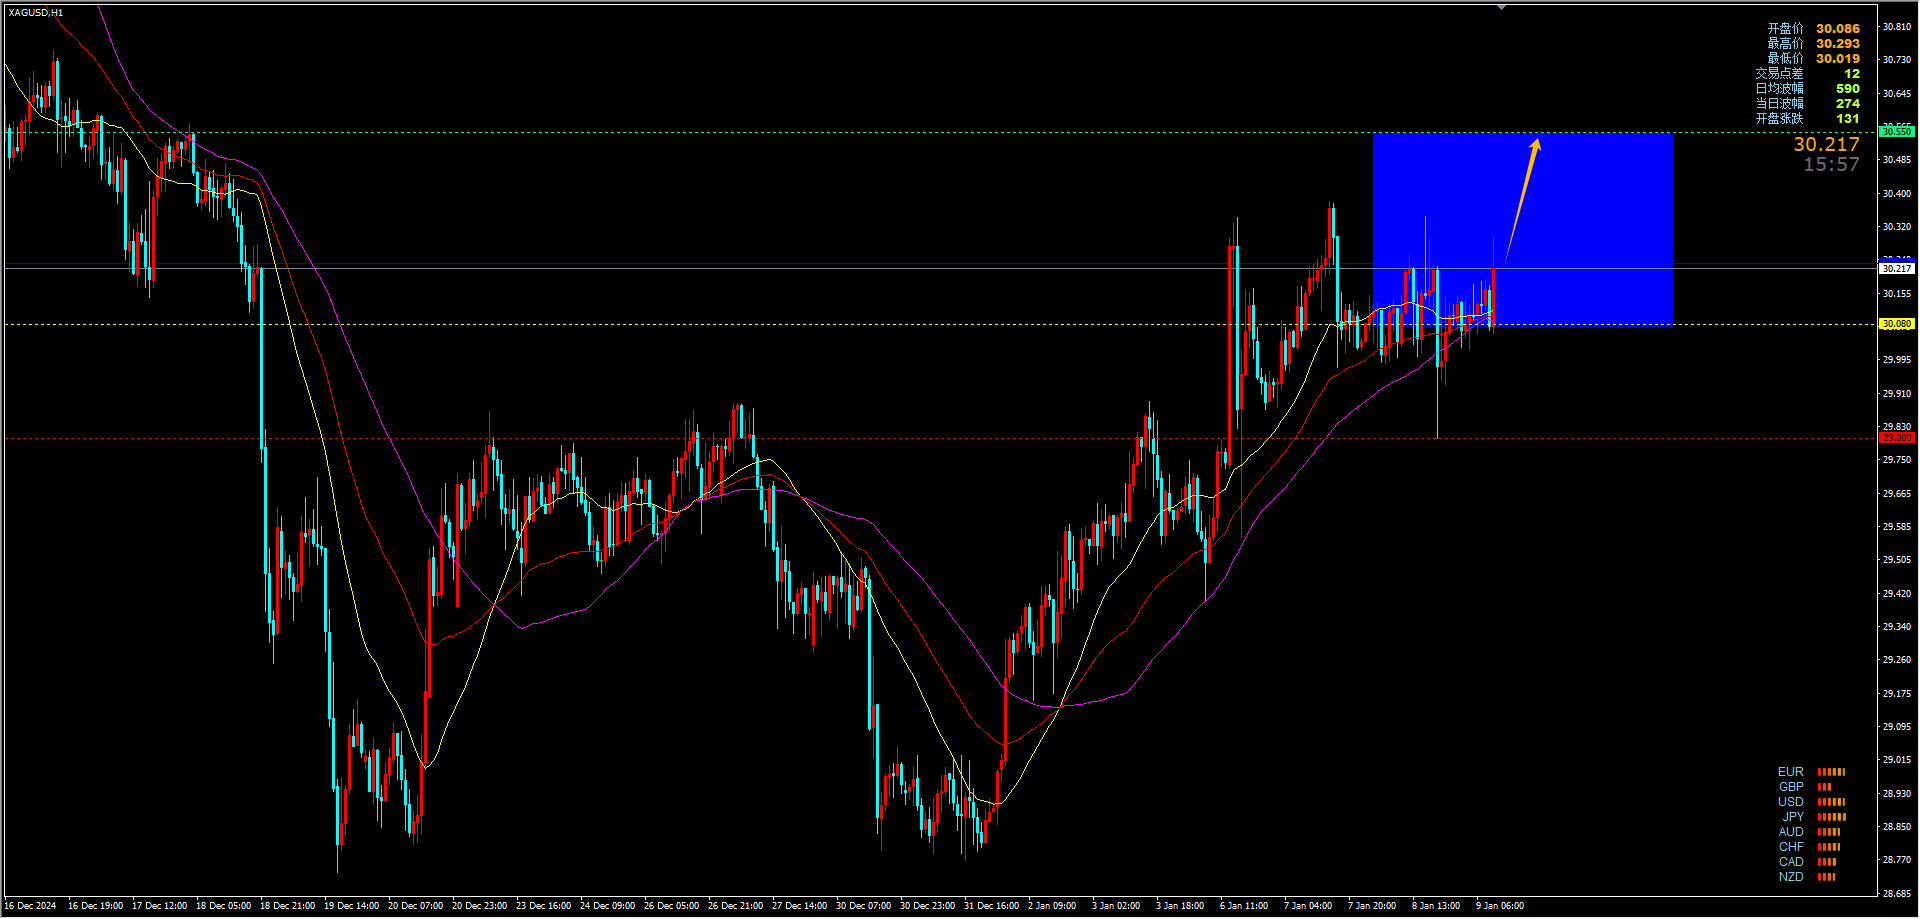
Task: Click the 23 Dec 16:00 time axis label
Action: pyautogui.click(x=543, y=906)
